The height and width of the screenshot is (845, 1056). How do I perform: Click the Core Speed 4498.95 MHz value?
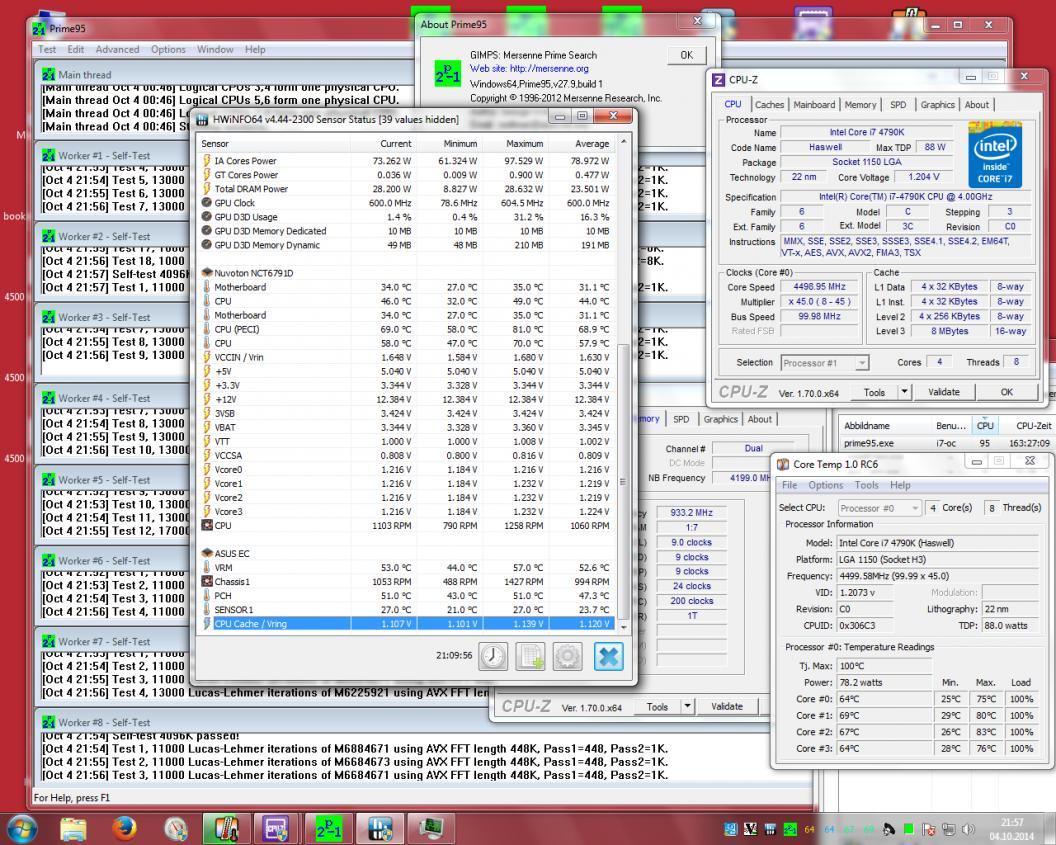click(x=820, y=287)
